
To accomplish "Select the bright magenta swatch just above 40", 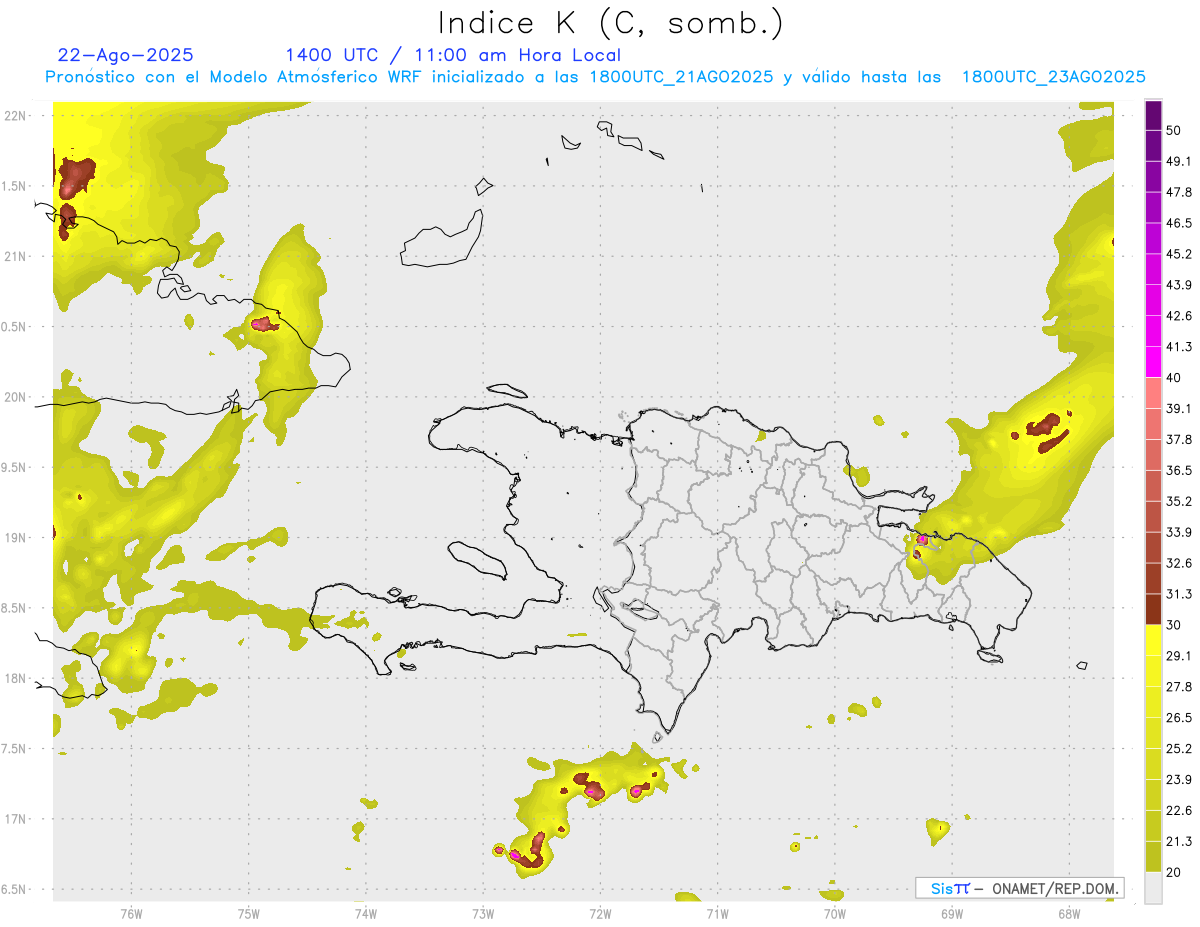I will click(1154, 361).
